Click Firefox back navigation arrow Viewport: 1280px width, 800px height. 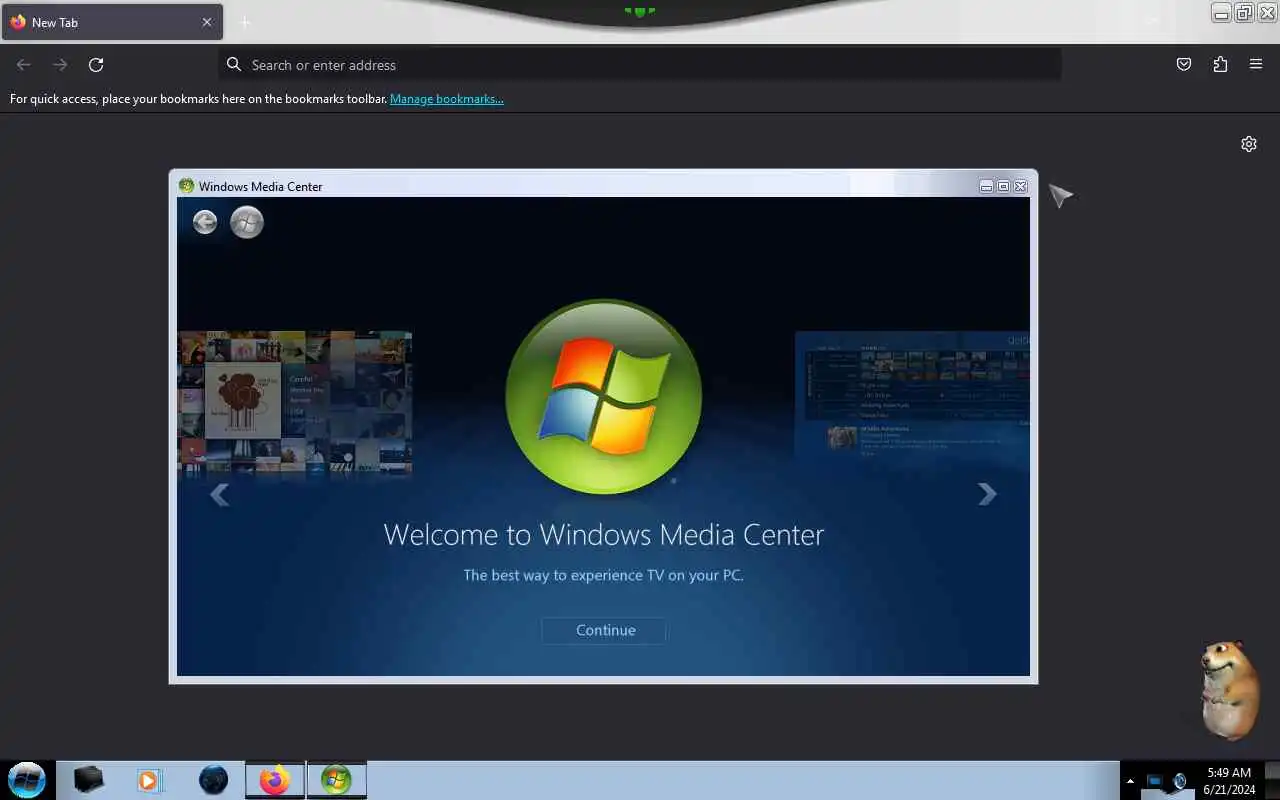click(24, 65)
